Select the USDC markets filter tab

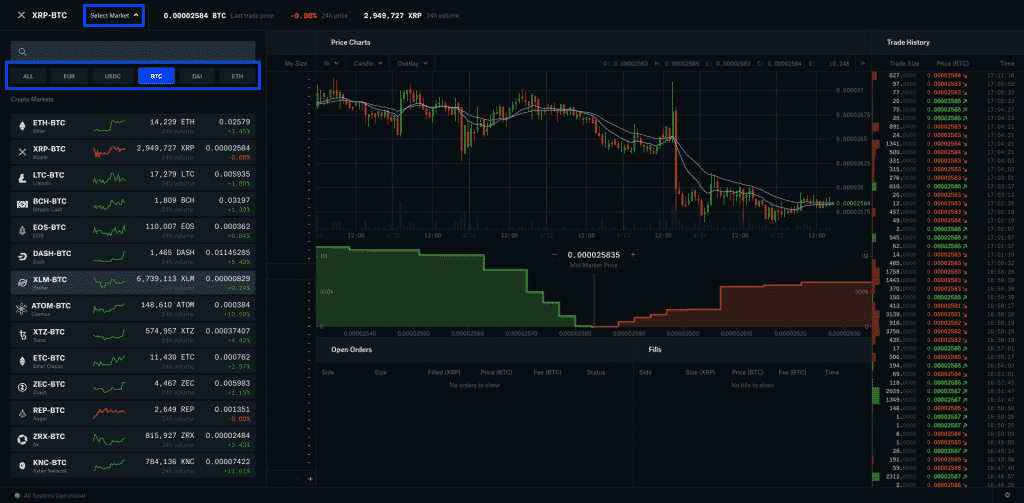(112, 76)
